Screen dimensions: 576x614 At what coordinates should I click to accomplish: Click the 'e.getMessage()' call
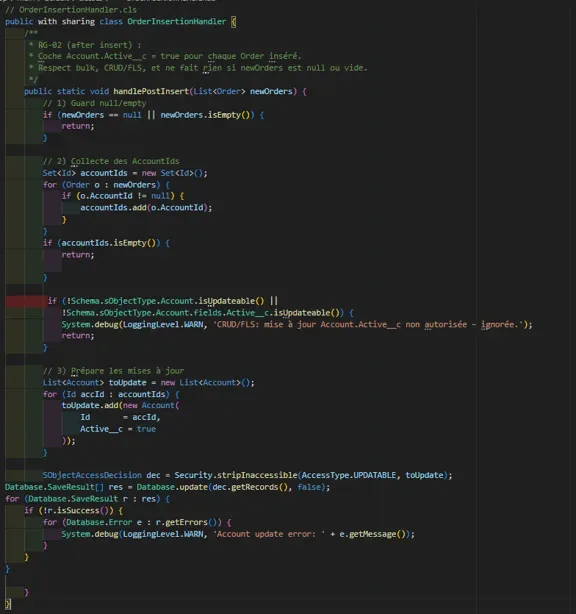[372, 534]
